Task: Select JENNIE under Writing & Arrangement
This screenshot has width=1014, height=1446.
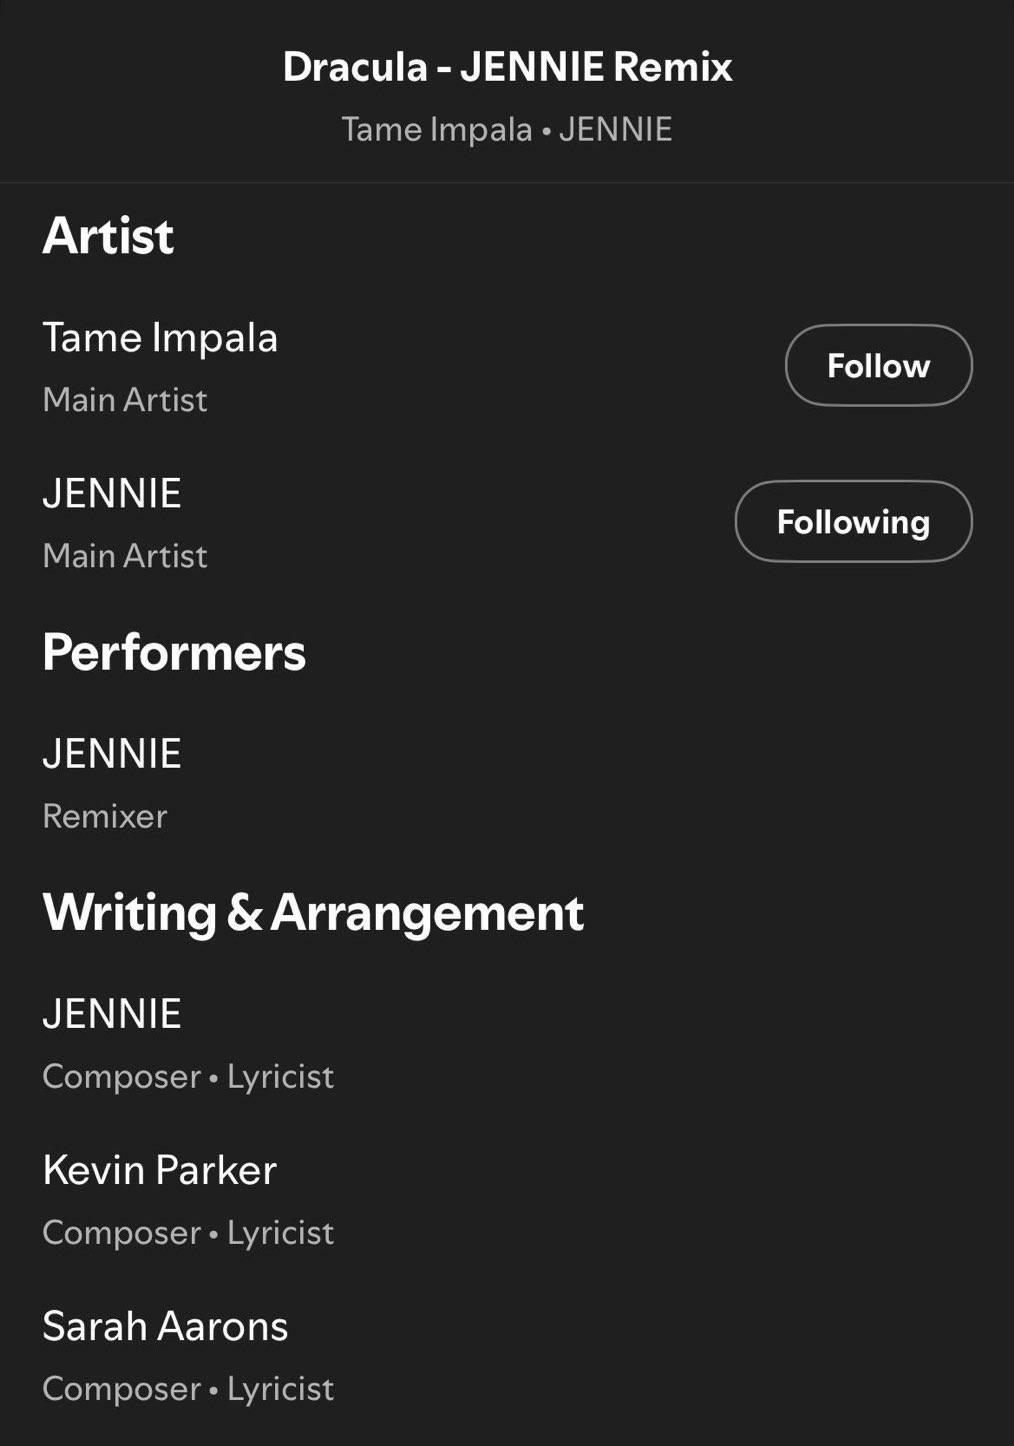Action: [112, 1014]
